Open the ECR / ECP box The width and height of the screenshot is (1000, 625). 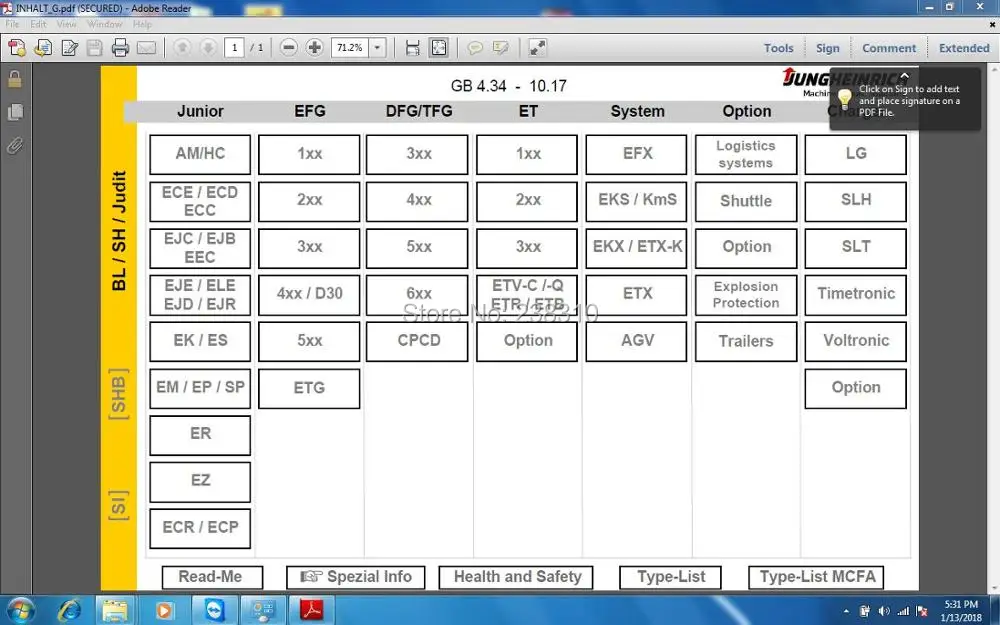[200, 527]
